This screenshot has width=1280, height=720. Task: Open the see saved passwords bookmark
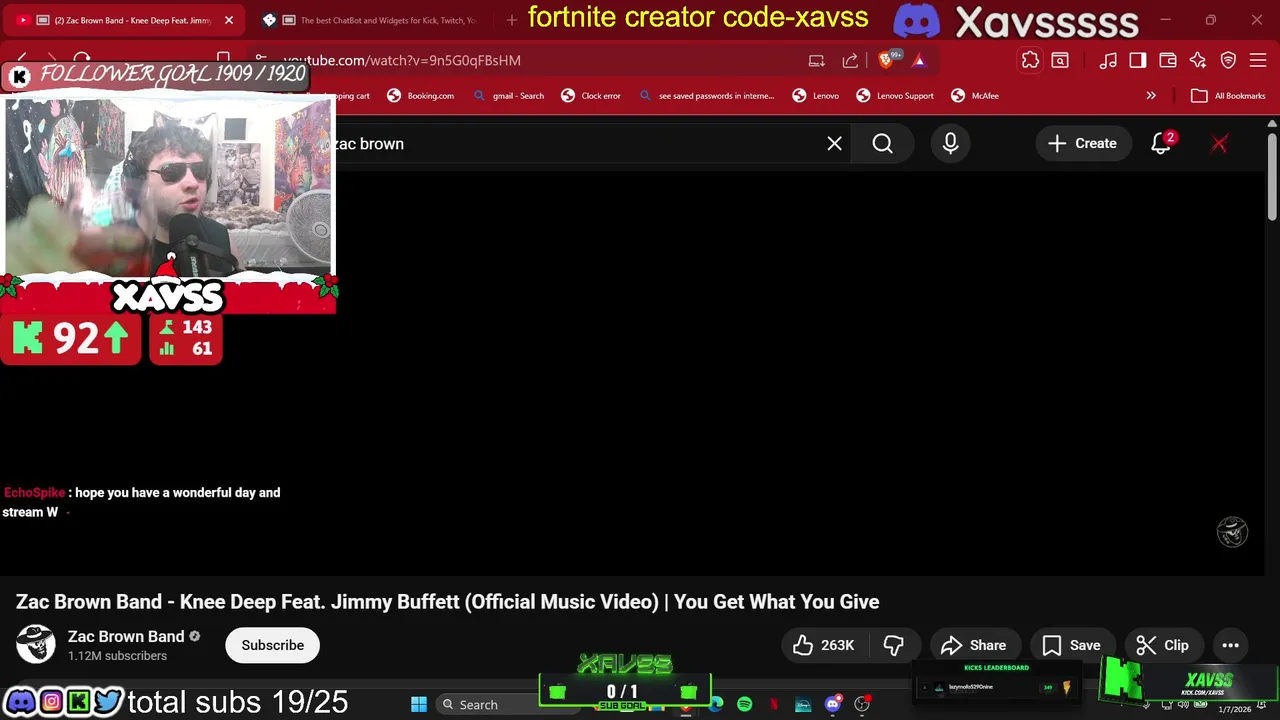tap(706, 96)
